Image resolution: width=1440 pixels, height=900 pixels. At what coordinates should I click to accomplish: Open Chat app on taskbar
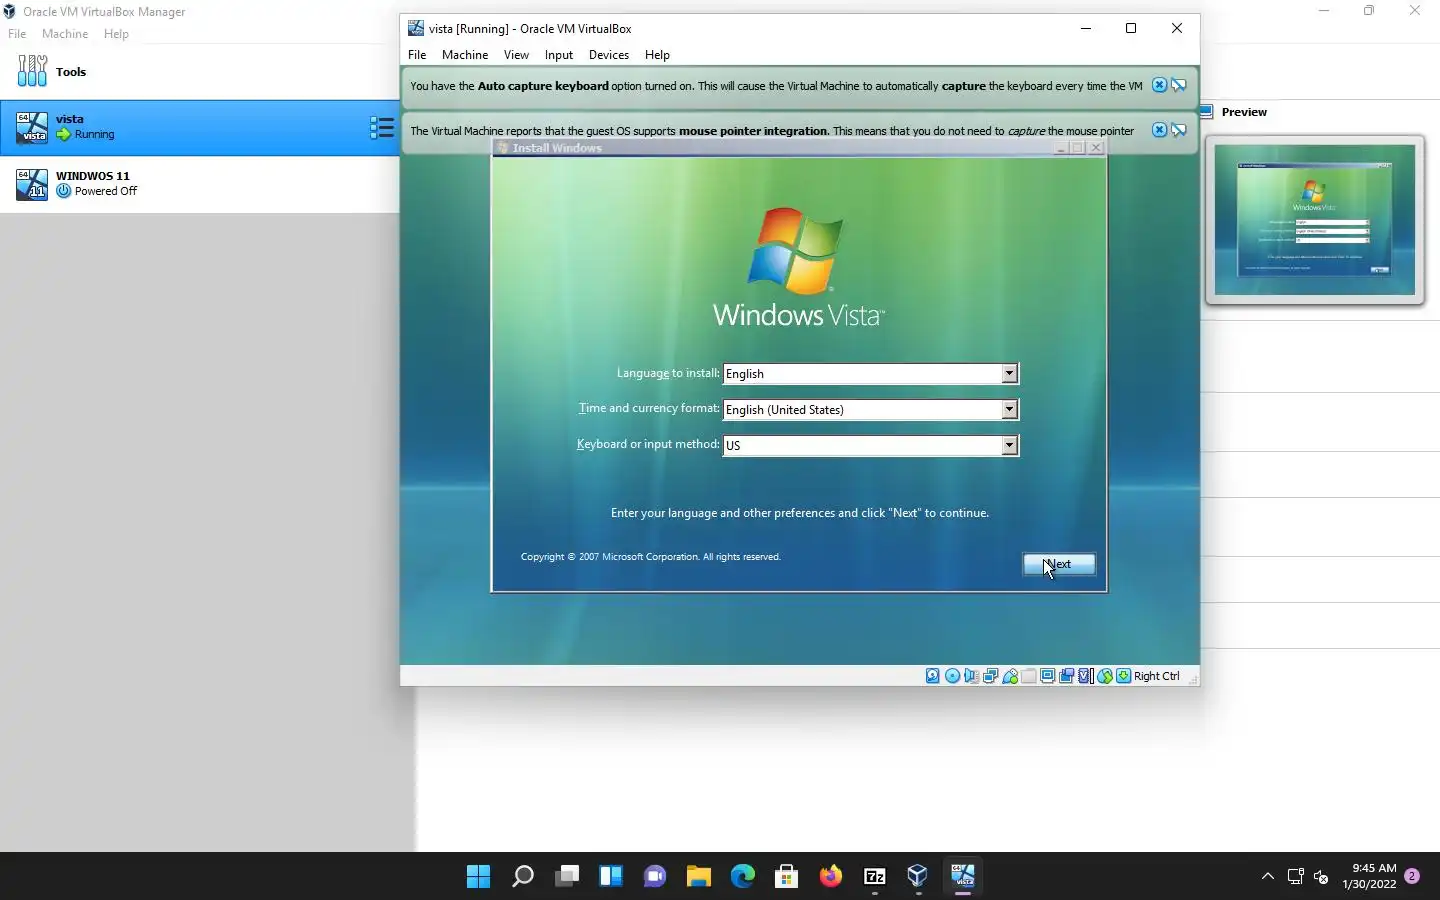tap(655, 877)
